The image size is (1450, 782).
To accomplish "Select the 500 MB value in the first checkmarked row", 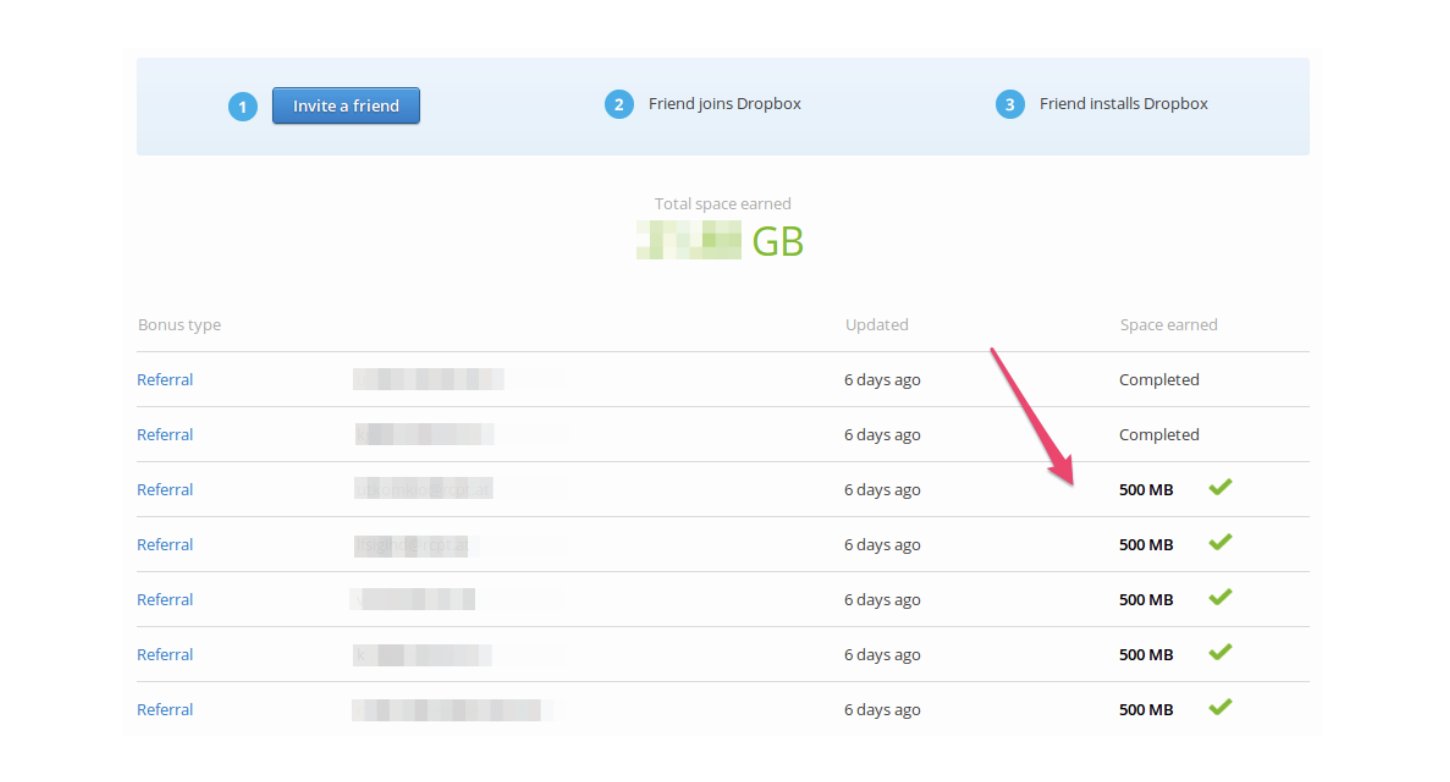I will point(1146,490).
